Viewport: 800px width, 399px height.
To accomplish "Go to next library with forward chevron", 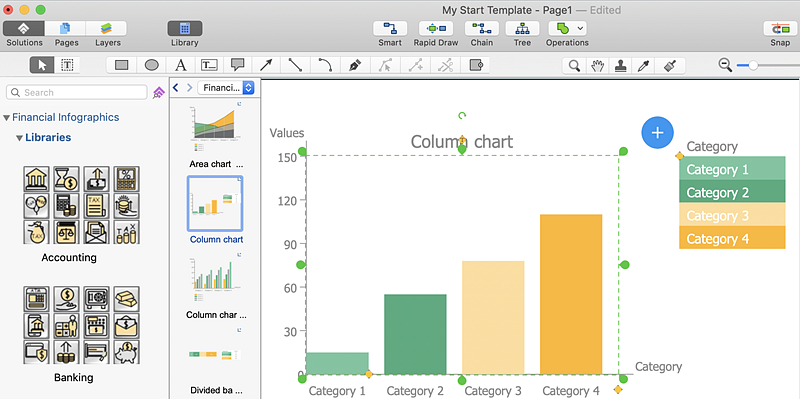I will (x=190, y=88).
